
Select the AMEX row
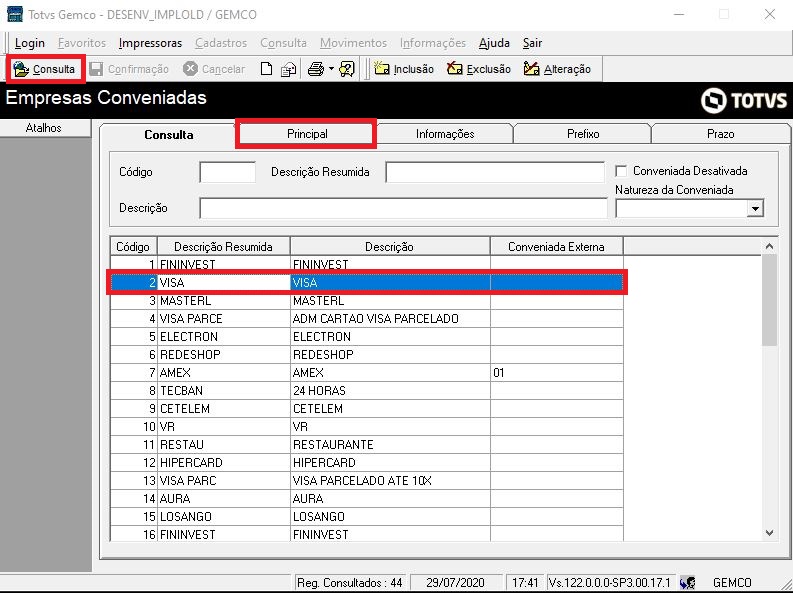tap(367, 373)
